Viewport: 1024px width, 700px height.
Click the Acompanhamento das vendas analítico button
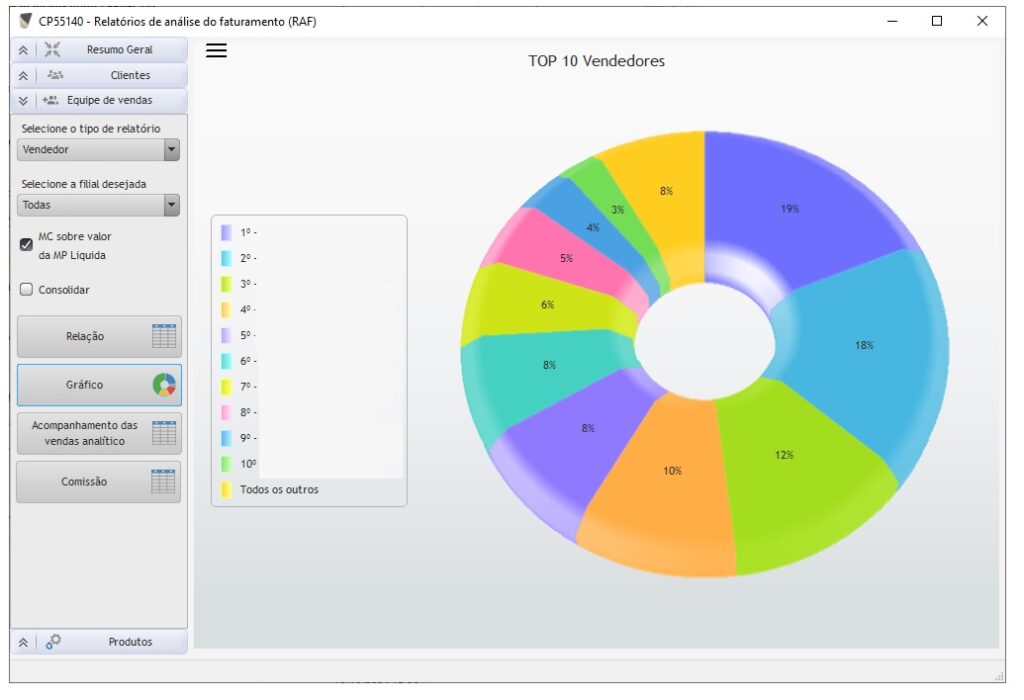click(x=85, y=433)
